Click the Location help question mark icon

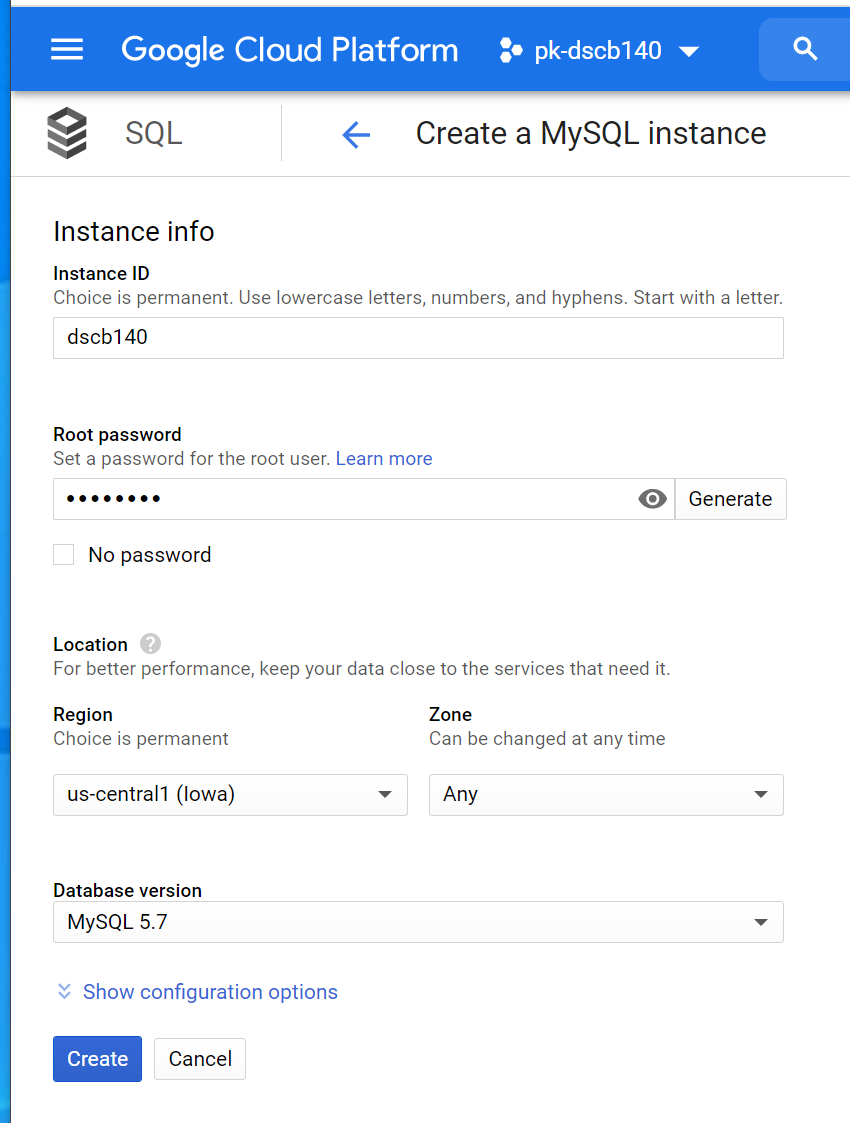pos(151,644)
